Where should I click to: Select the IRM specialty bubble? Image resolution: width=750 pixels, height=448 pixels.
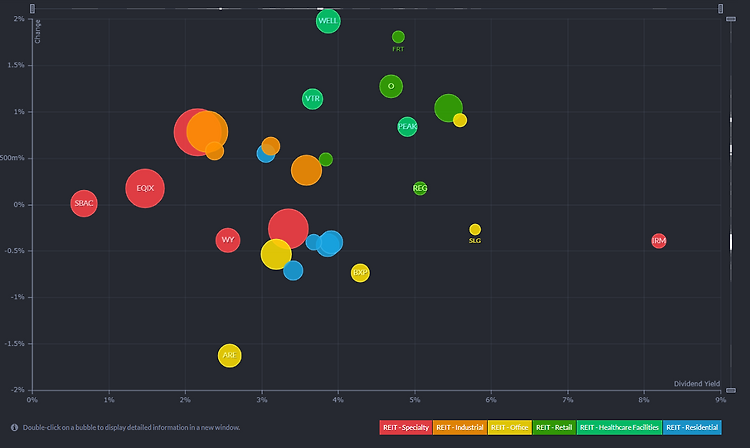click(x=659, y=240)
